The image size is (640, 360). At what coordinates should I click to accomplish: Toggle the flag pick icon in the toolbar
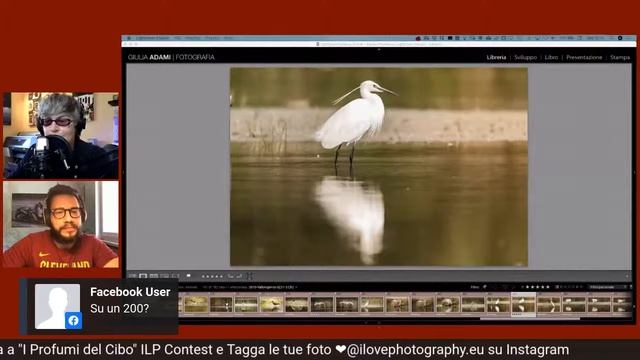click(x=189, y=276)
